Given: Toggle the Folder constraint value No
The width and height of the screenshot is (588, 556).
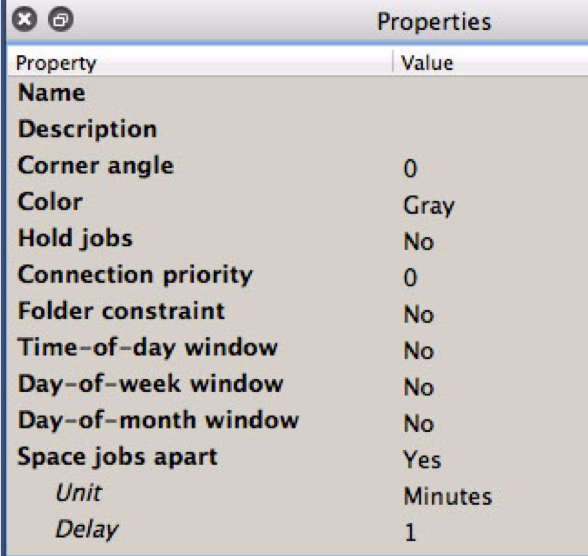Looking at the screenshot, I should point(419,314).
